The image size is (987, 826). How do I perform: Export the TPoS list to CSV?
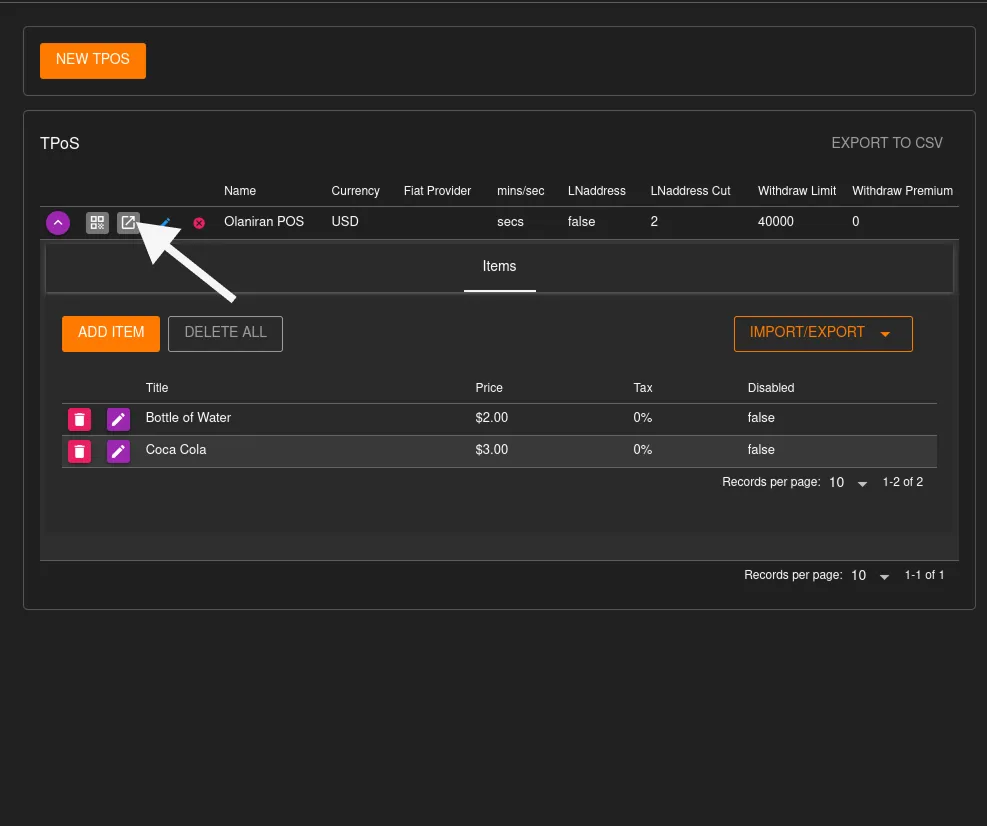point(886,143)
